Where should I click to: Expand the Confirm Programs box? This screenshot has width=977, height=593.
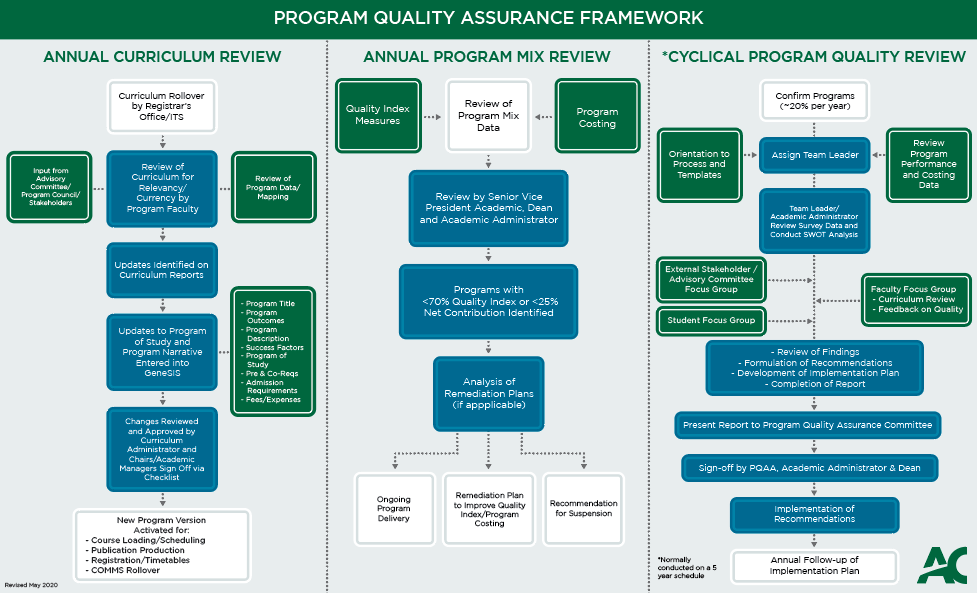pos(814,100)
